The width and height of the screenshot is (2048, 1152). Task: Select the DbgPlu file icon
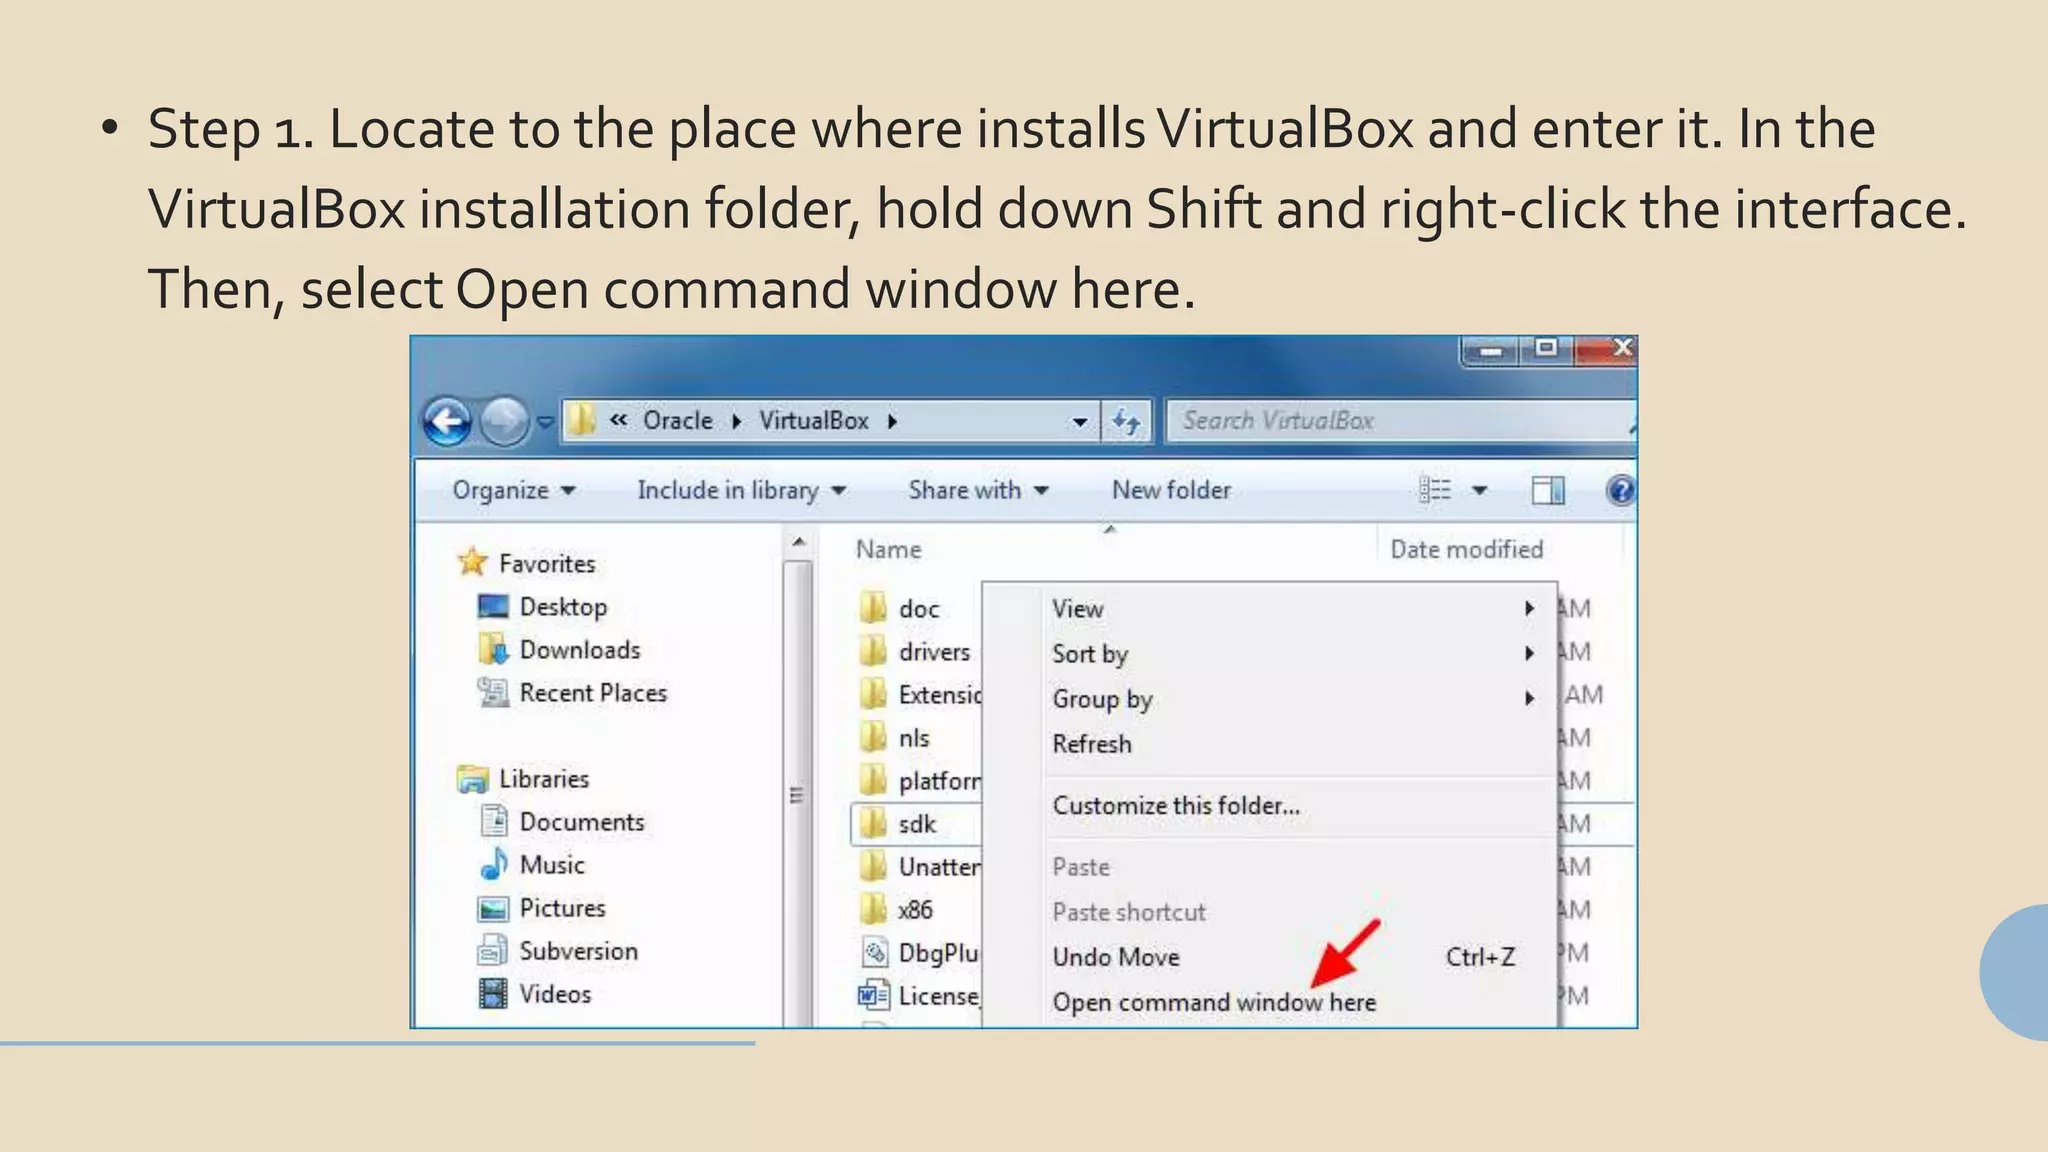coord(874,952)
